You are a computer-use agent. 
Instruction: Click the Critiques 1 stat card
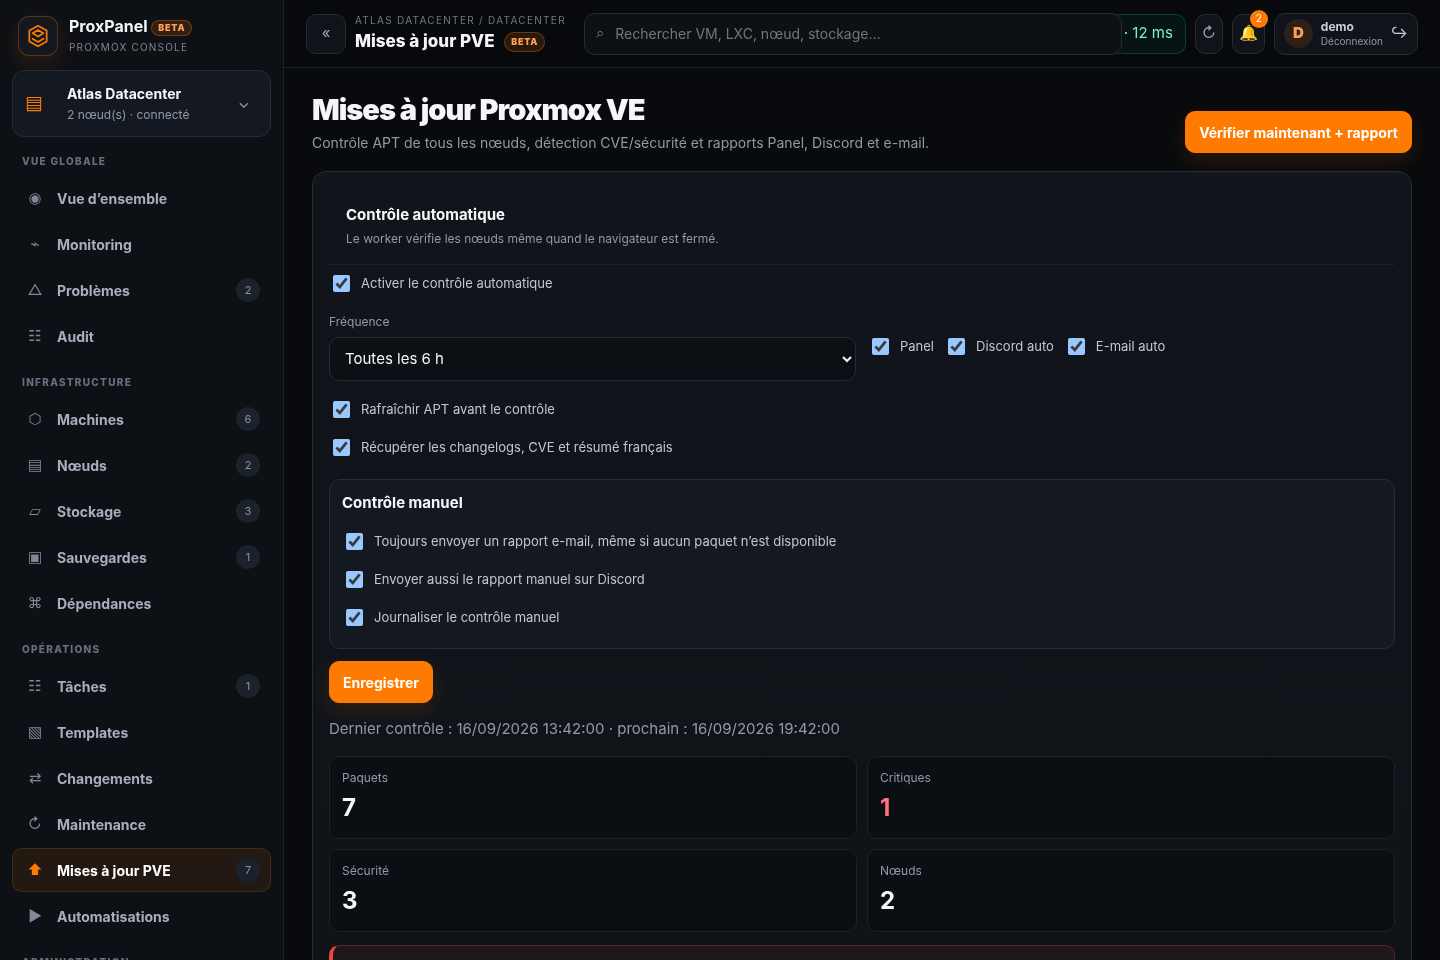point(1131,797)
